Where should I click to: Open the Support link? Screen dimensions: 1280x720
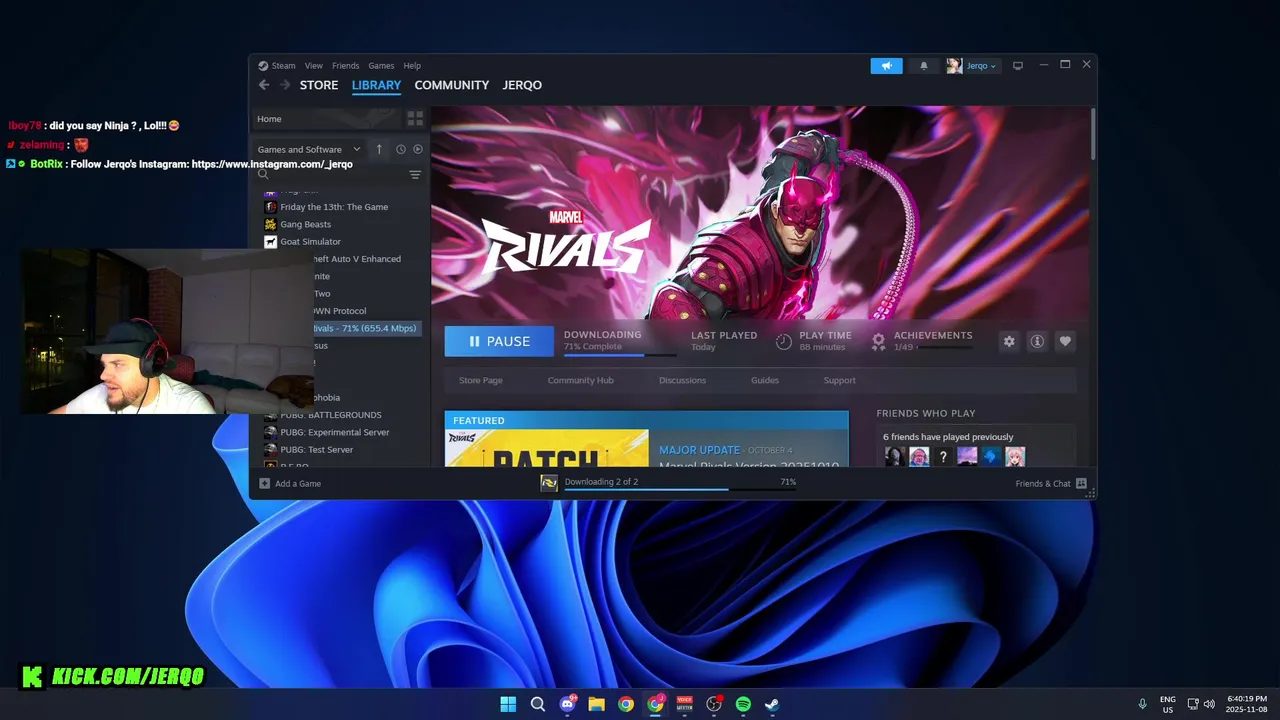(x=839, y=380)
